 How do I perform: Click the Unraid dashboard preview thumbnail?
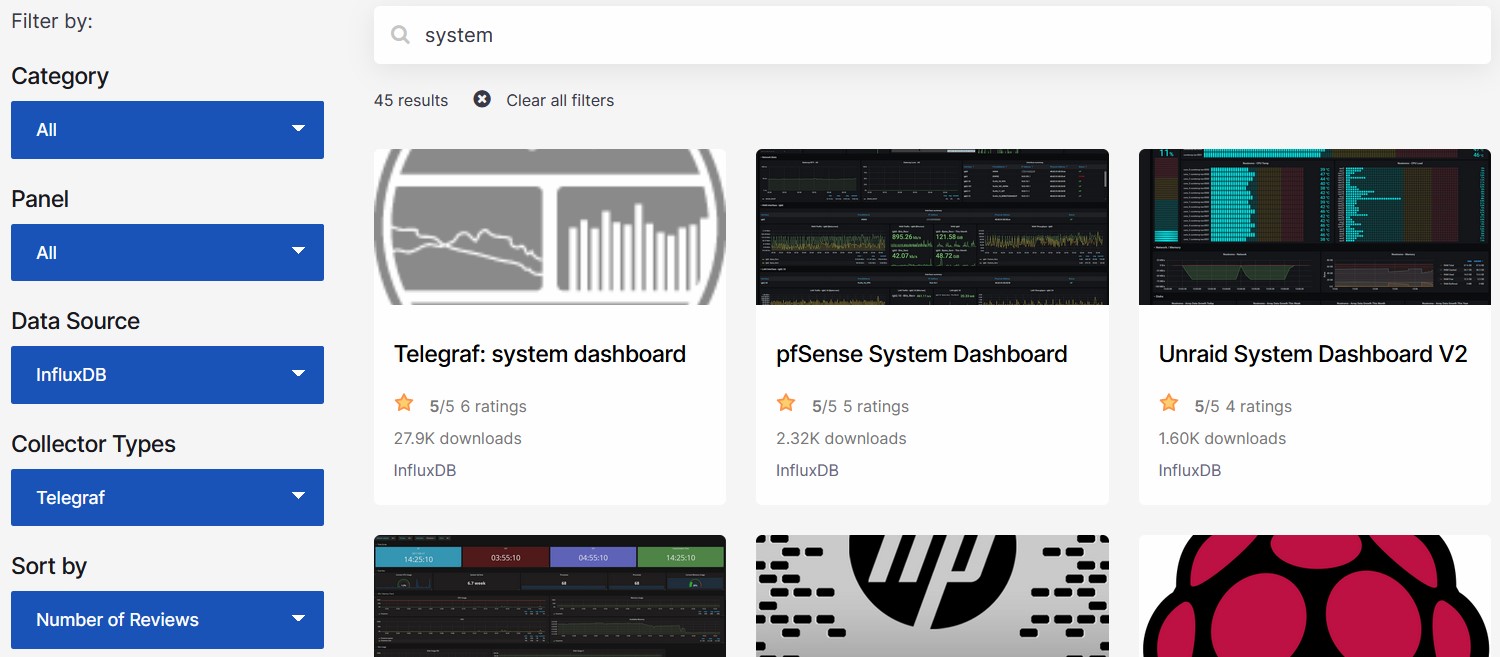click(1314, 227)
